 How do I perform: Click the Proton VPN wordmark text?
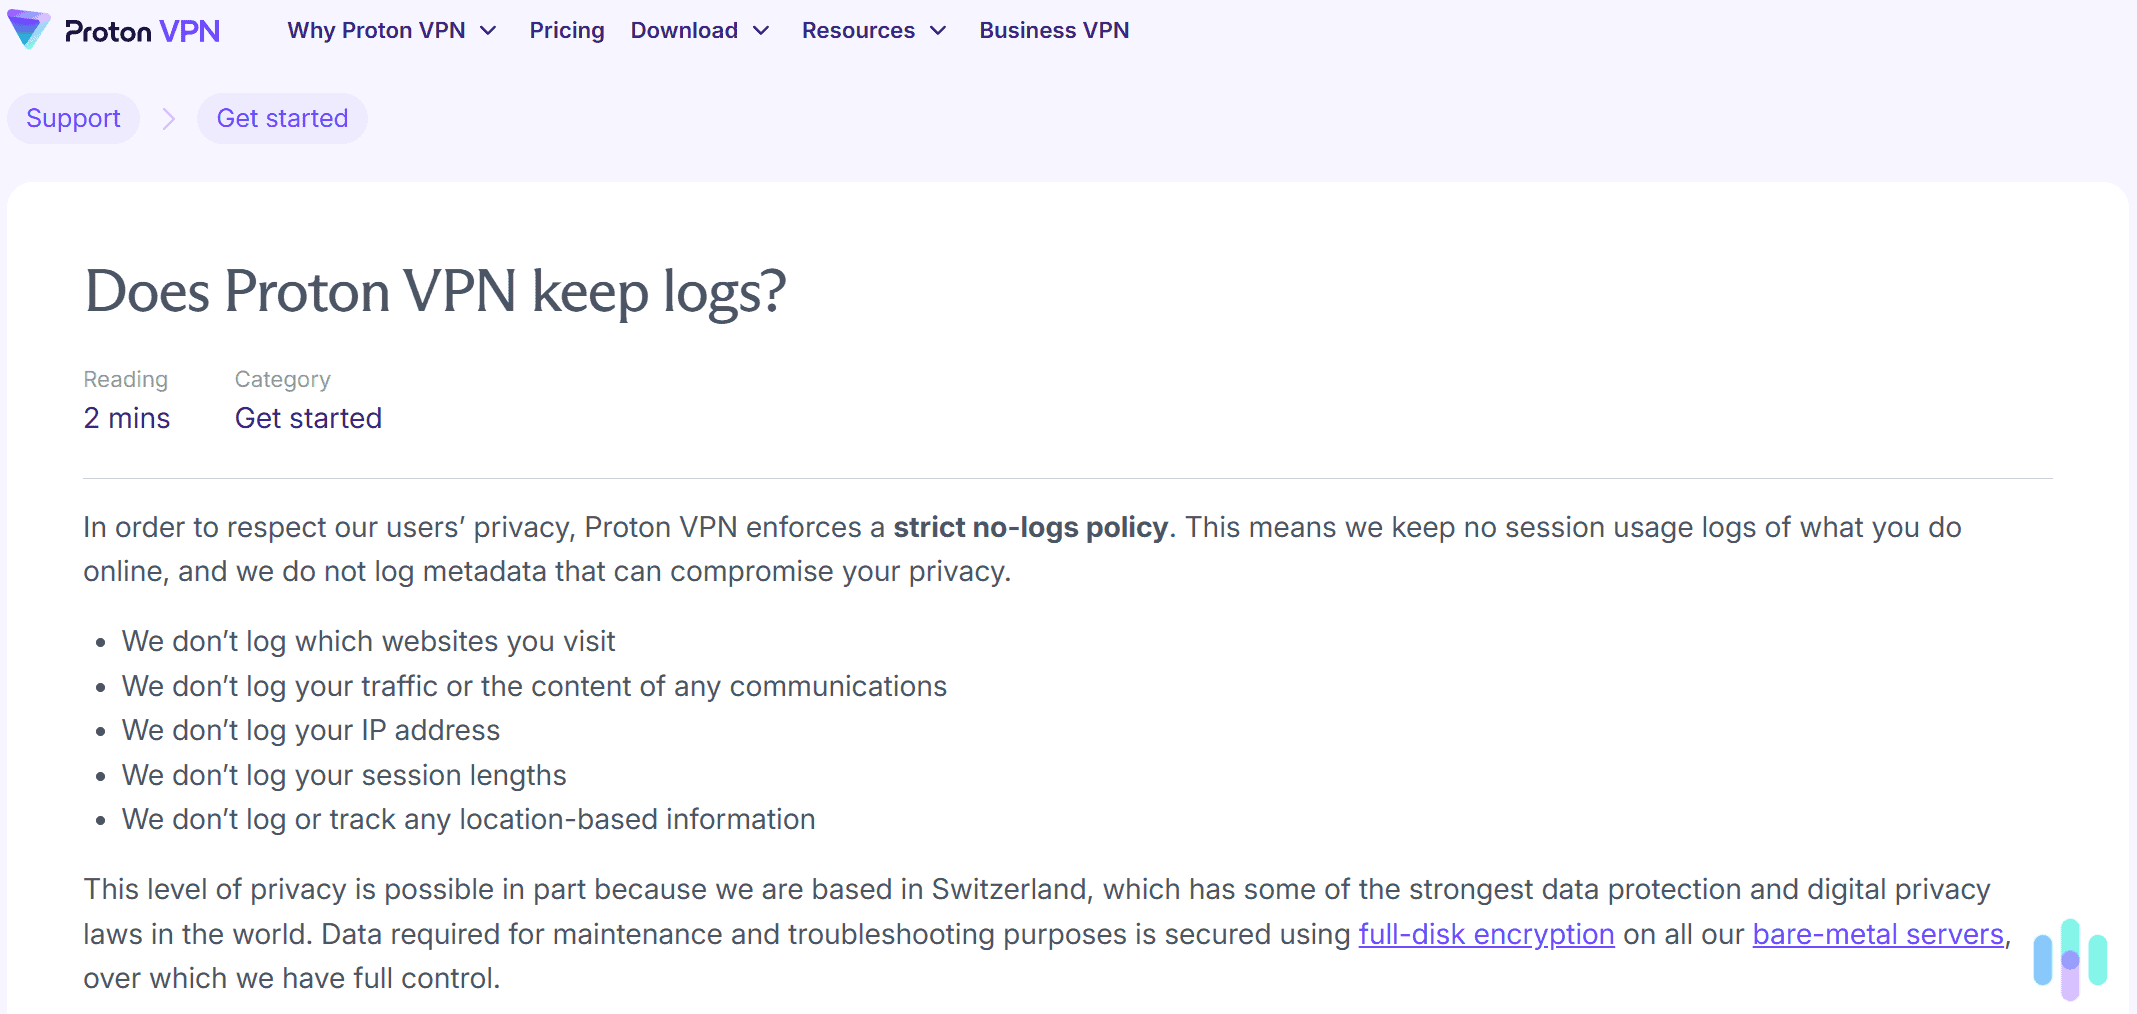click(140, 30)
